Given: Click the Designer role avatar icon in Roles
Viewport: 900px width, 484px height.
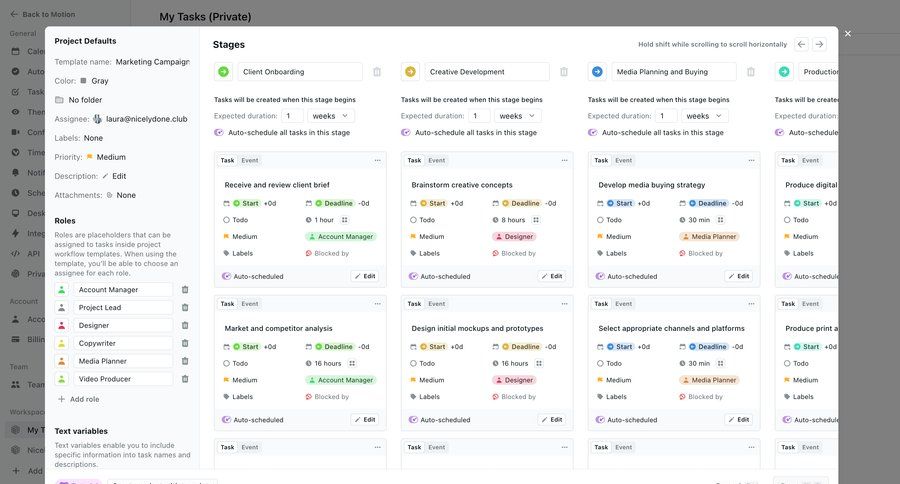Looking at the screenshot, I should (x=61, y=326).
